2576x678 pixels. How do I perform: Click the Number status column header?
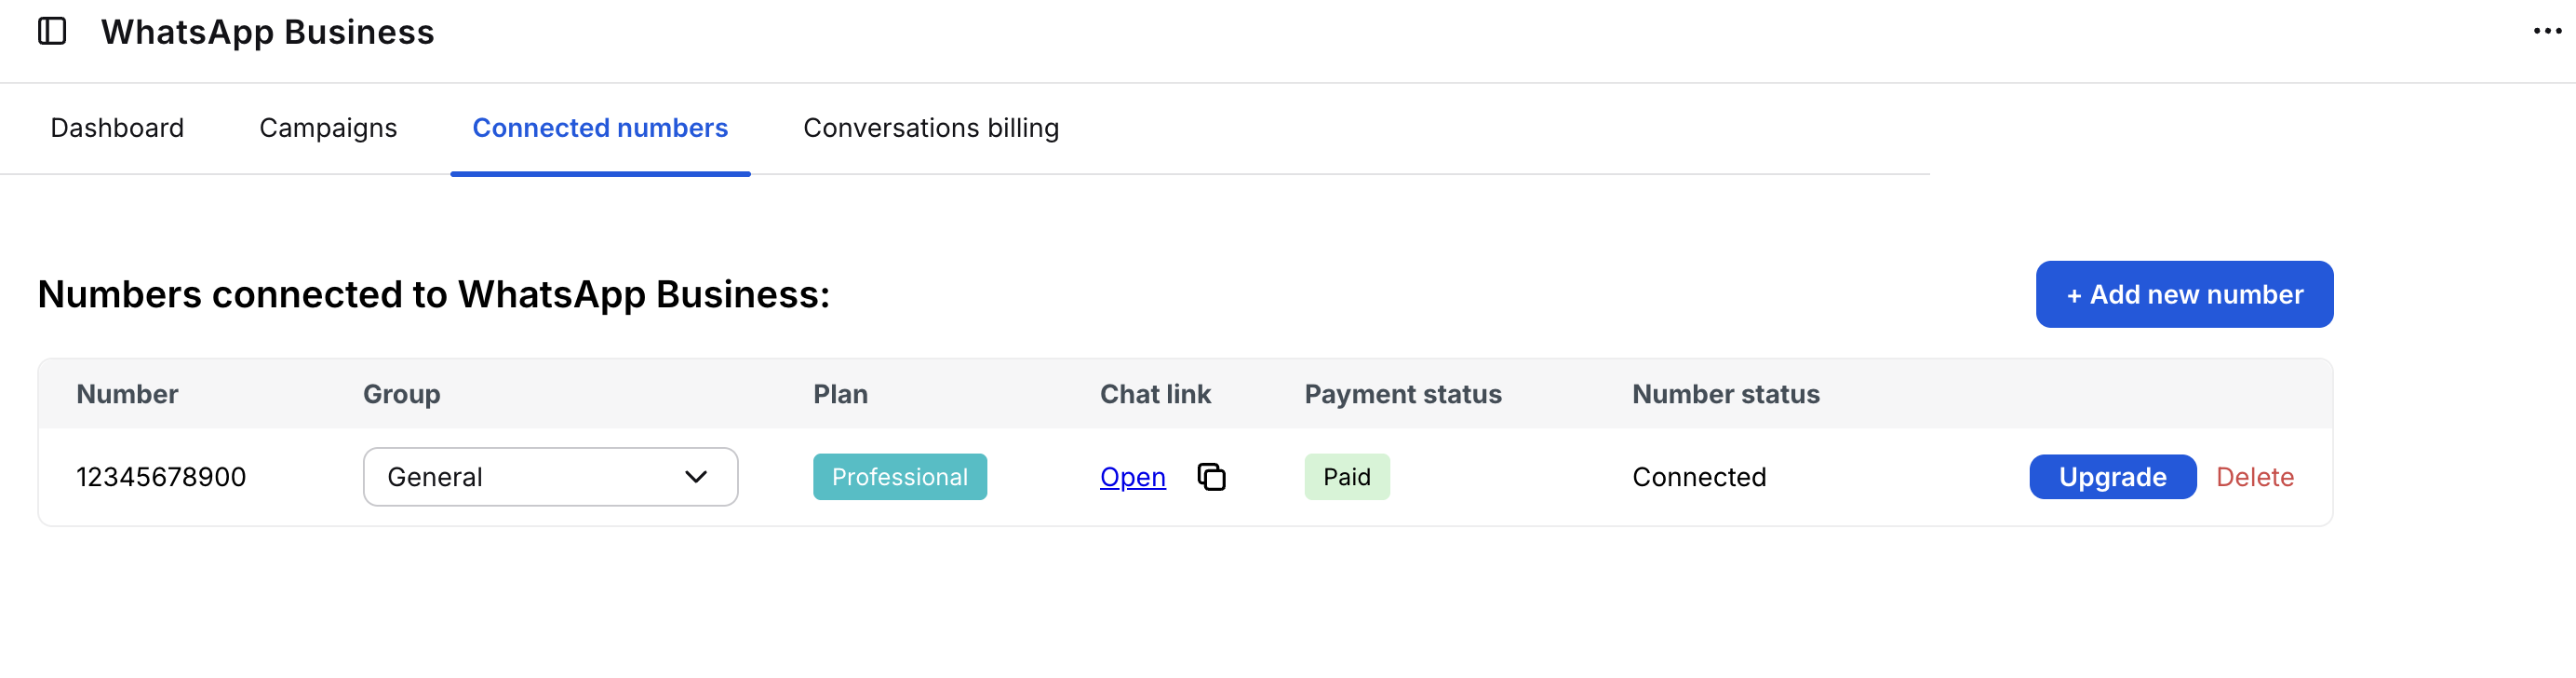(x=1725, y=394)
